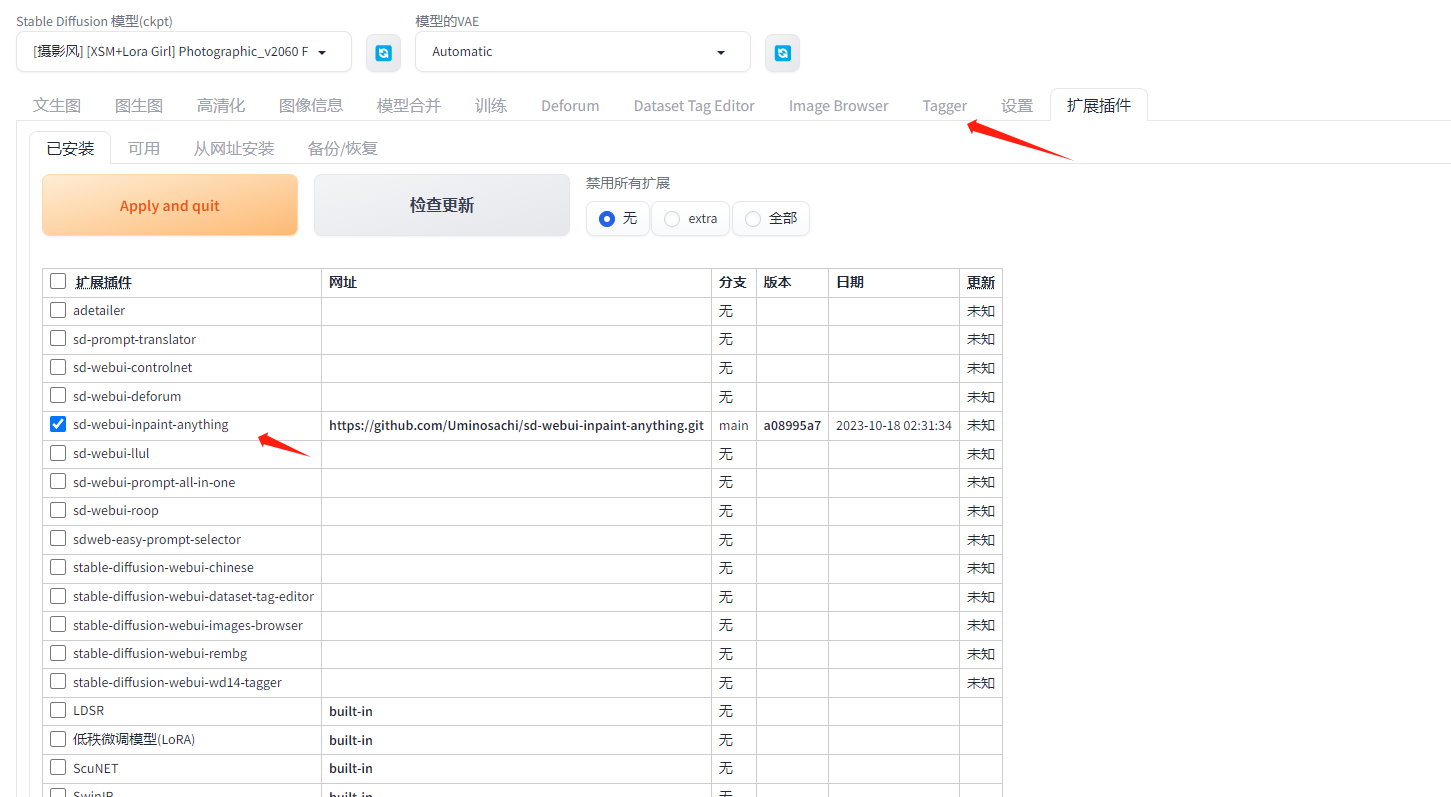Go to the 训练 tab
This screenshot has width=1451, height=797.
point(491,105)
